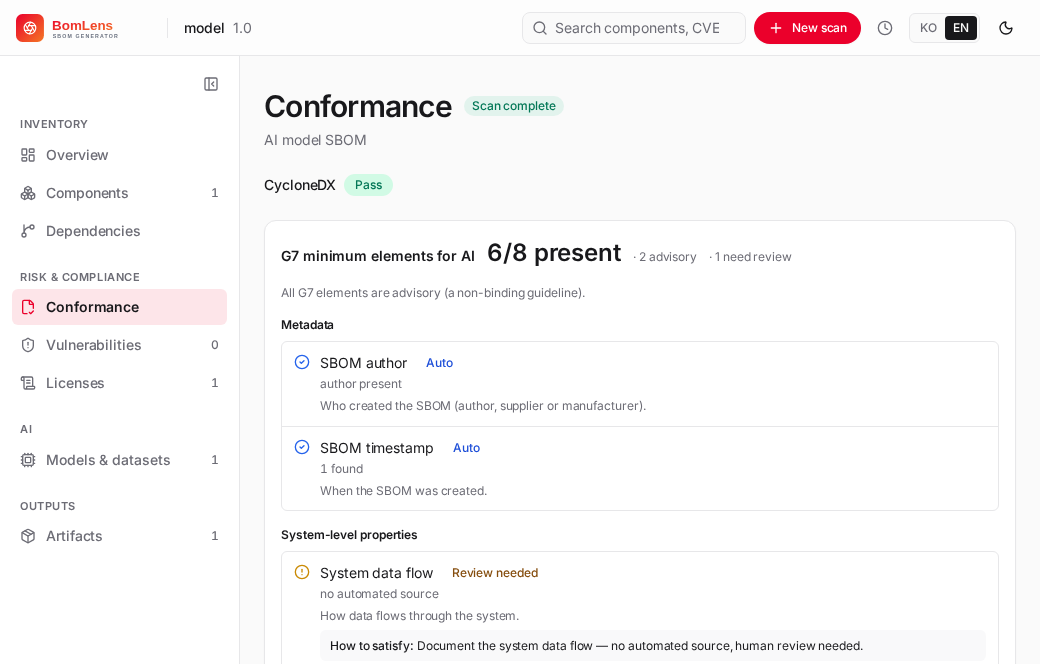Viewport: 1040px width, 664px height.
Task: Click the Vulnerabilities shield icon
Action: pos(28,345)
